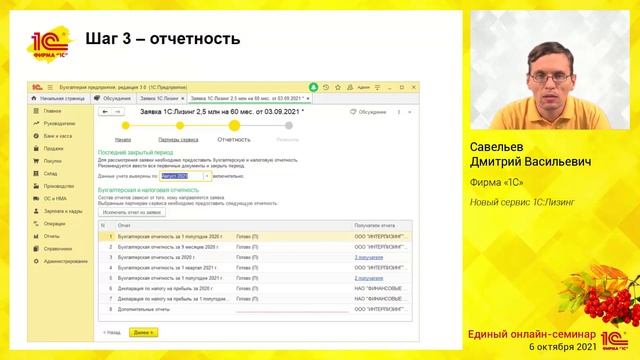Click the Банк и касса icon
640x360 pixels.
pyautogui.click(x=36, y=136)
